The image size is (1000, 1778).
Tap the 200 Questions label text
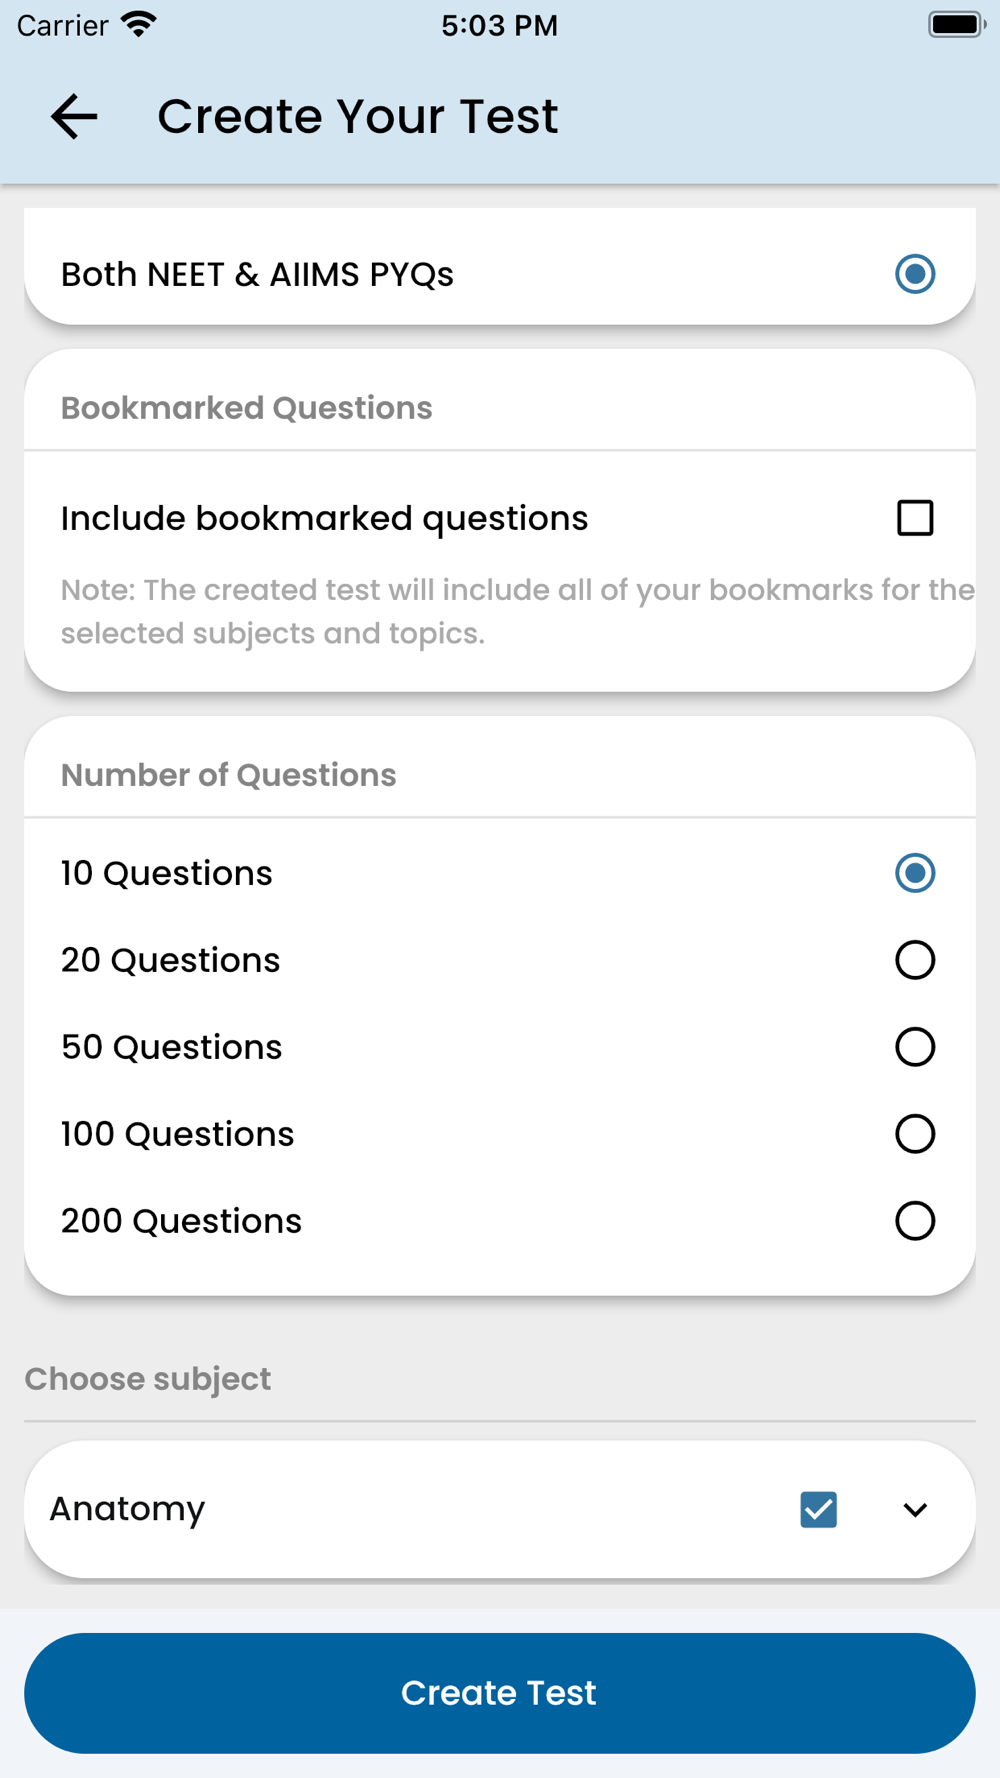[181, 1221]
